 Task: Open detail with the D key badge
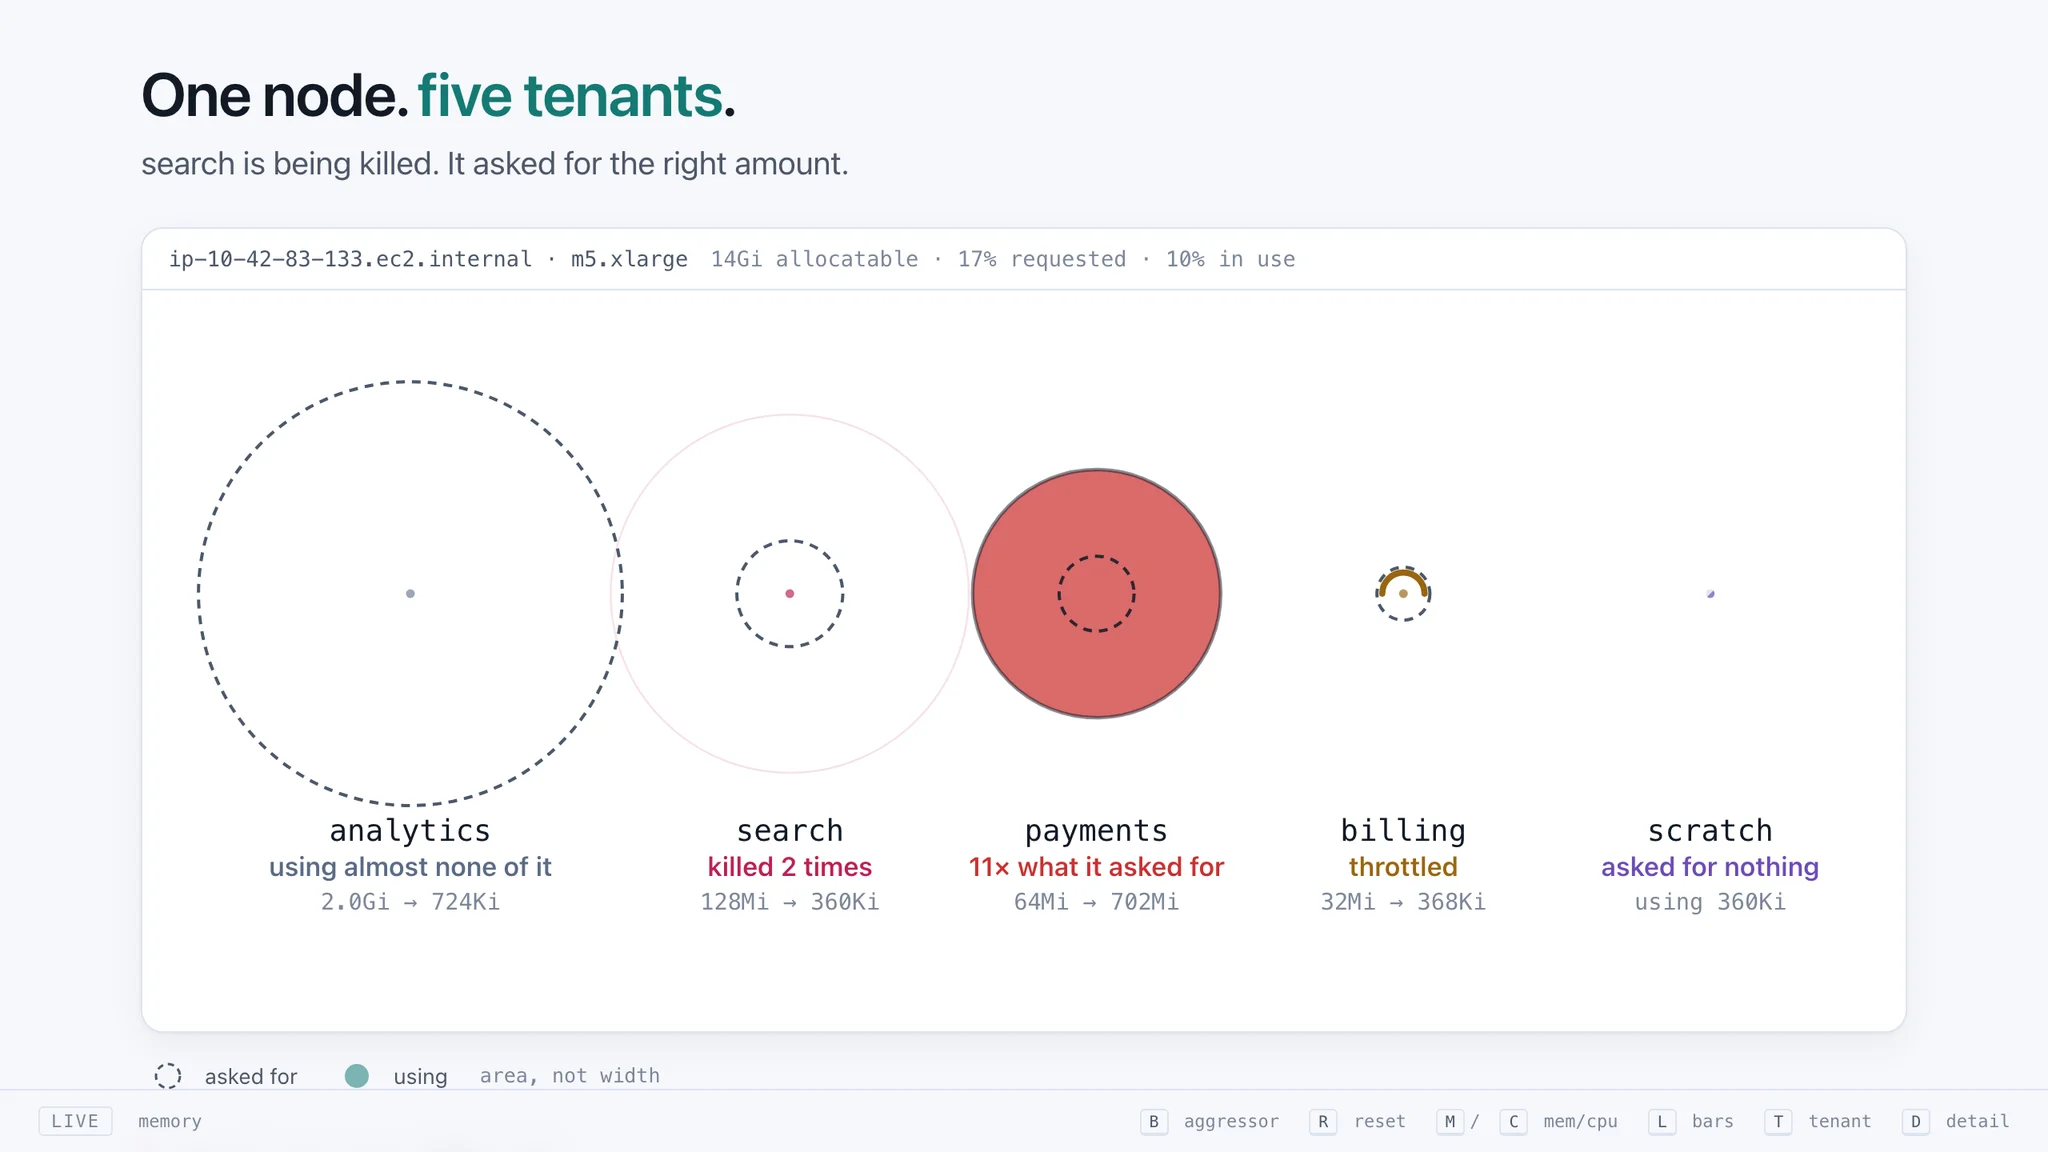click(x=1915, y=1122)
